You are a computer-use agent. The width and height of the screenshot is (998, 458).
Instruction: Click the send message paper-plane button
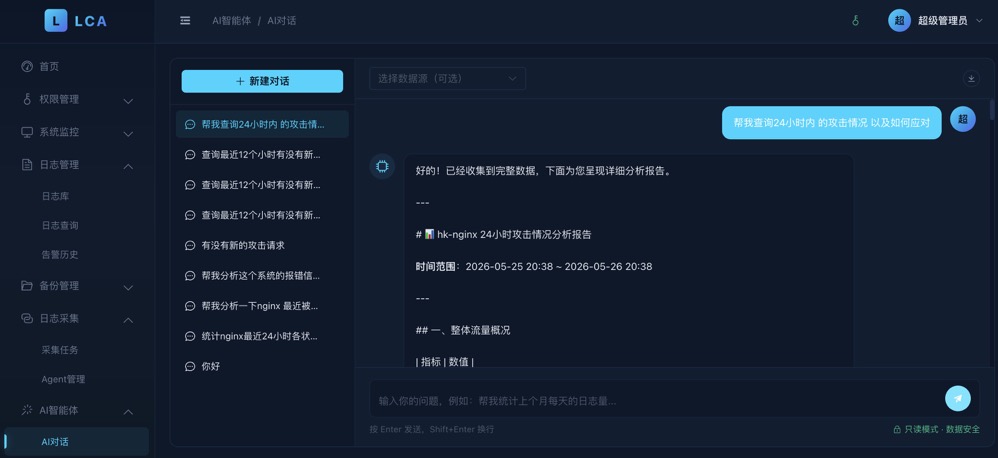pyautogui.click(x=958, y=398)
